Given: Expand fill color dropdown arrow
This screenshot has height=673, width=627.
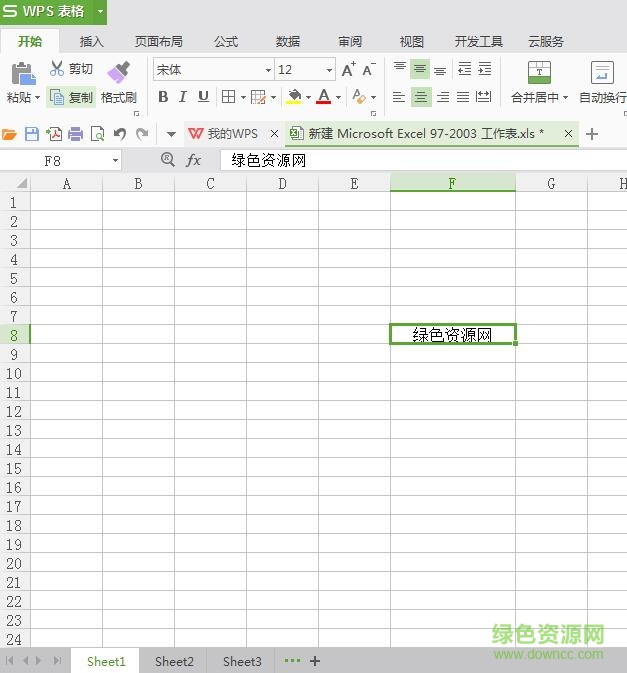Looking at the screenshot, I should (x=308, y=97).
